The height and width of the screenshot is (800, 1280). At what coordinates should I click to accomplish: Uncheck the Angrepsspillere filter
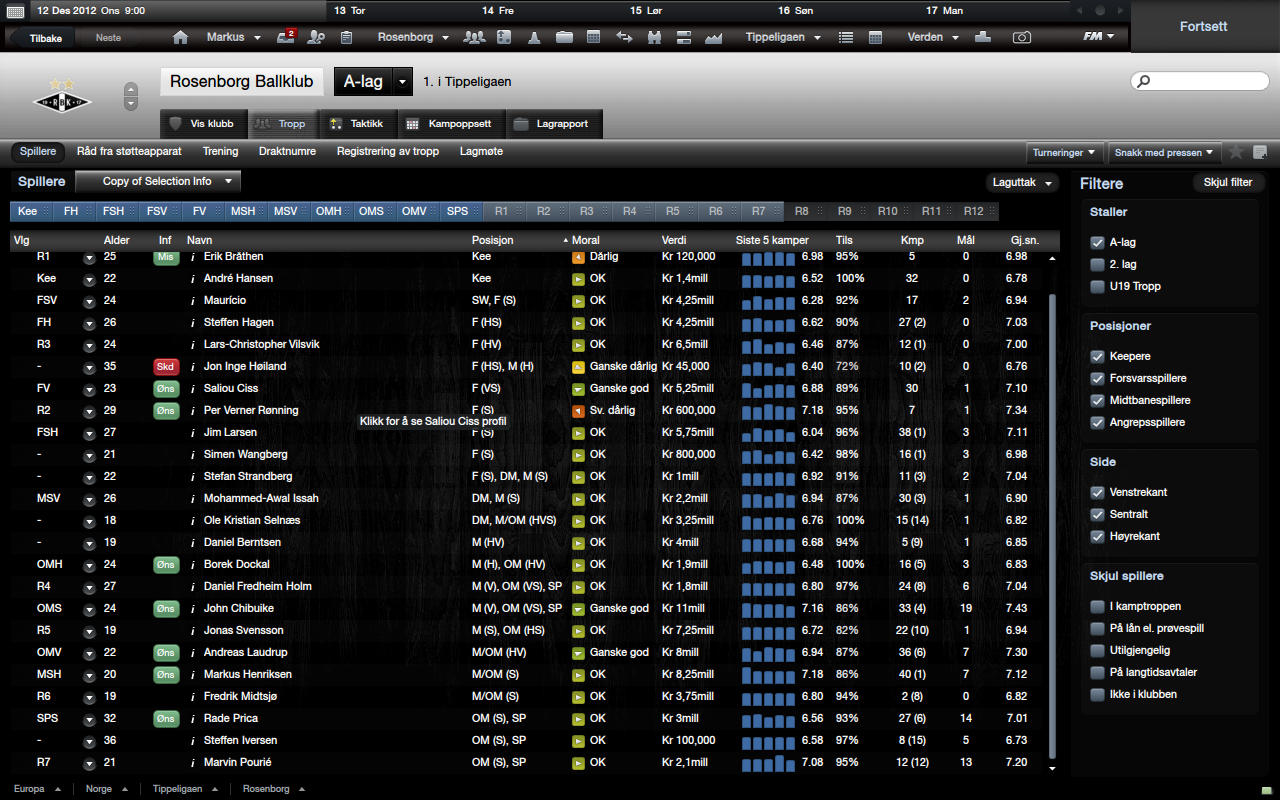tap(1098, 422)
